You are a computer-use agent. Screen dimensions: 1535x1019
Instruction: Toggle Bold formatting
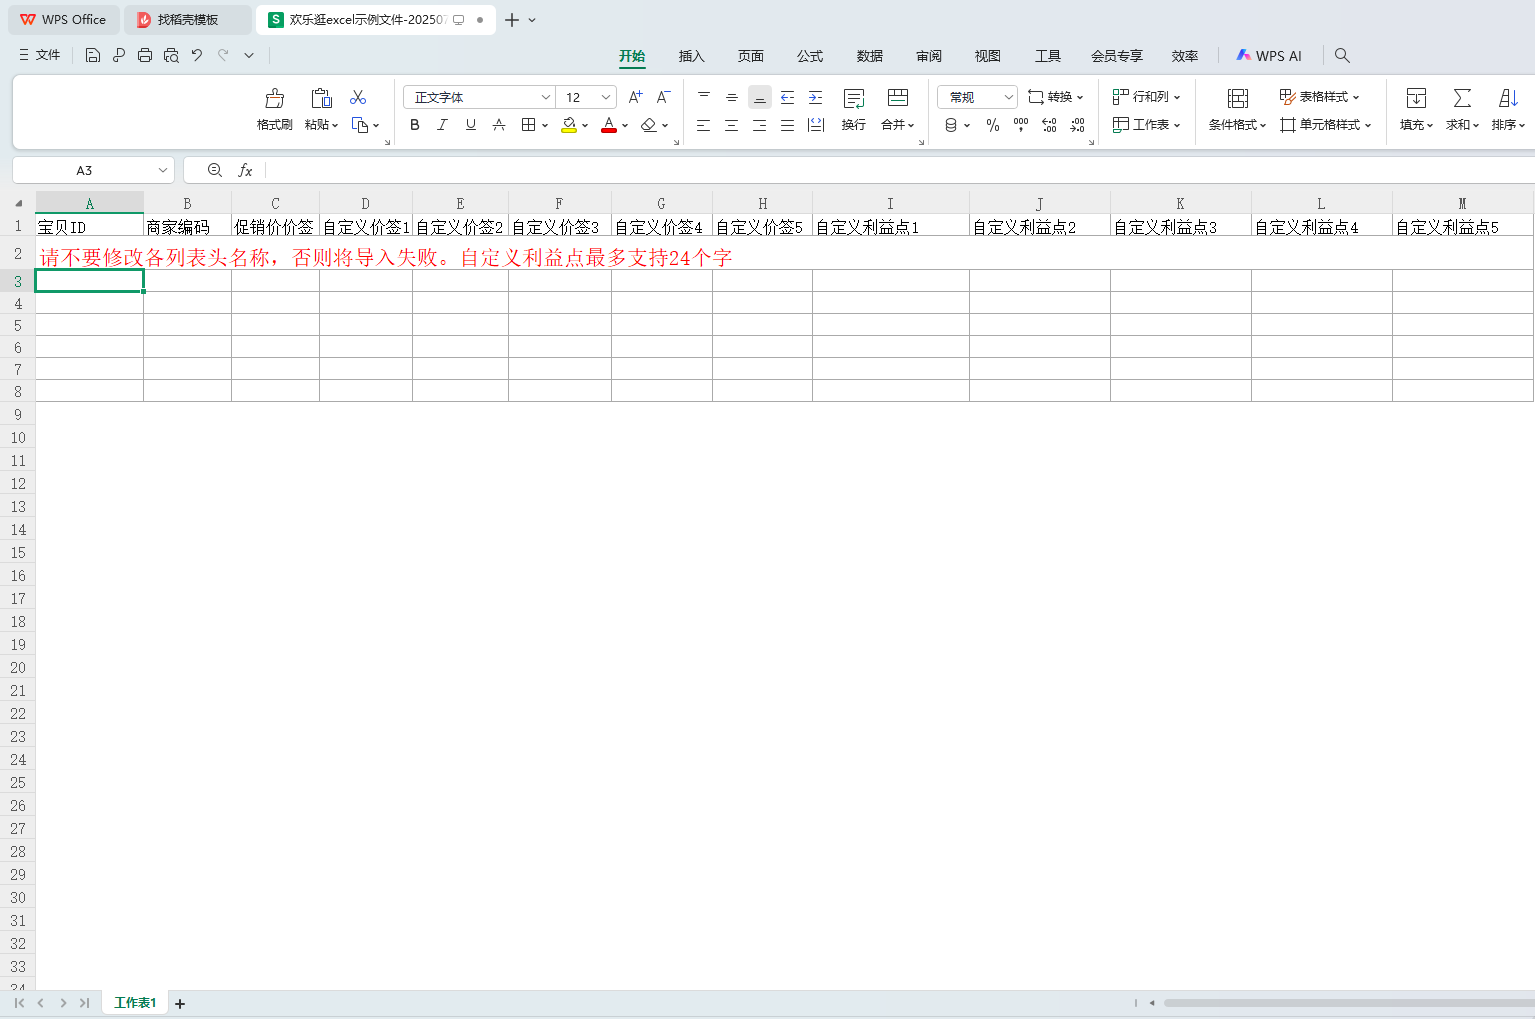click(x=415, y=125)
